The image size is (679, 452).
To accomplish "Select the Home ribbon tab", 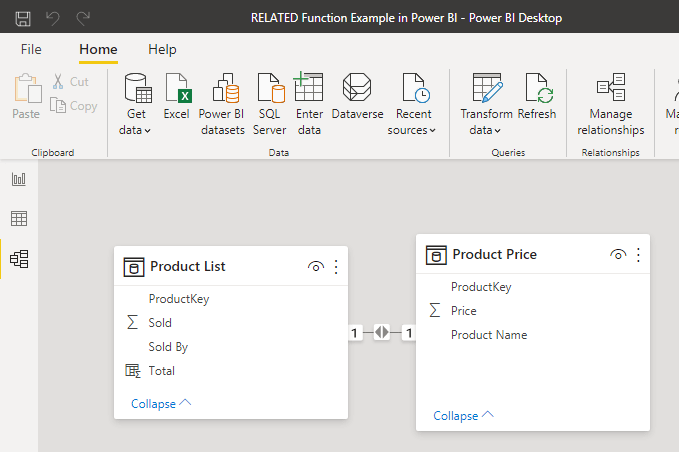I will coord(98,49).
